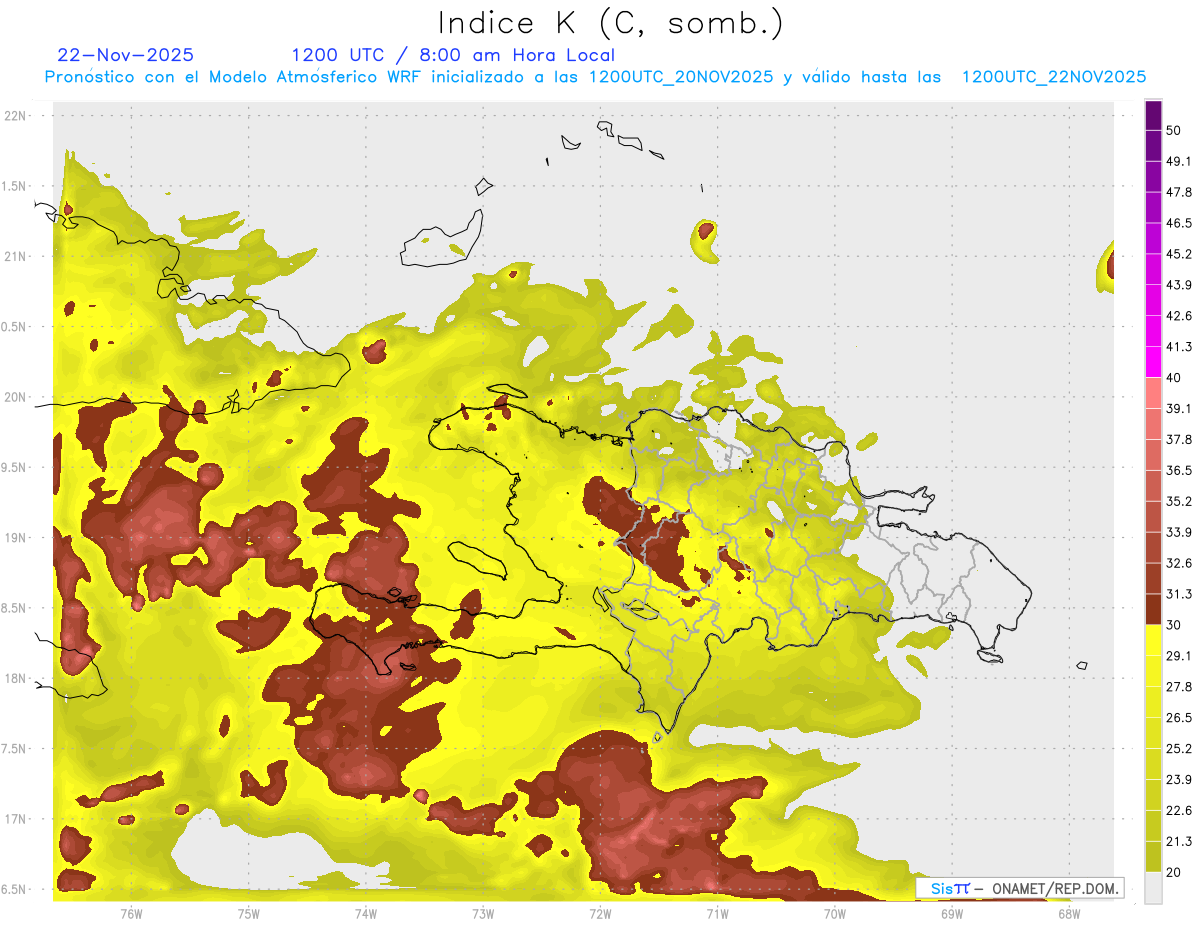
Task: Click the '19N' latitude axis label
Action: click(17, 538)
